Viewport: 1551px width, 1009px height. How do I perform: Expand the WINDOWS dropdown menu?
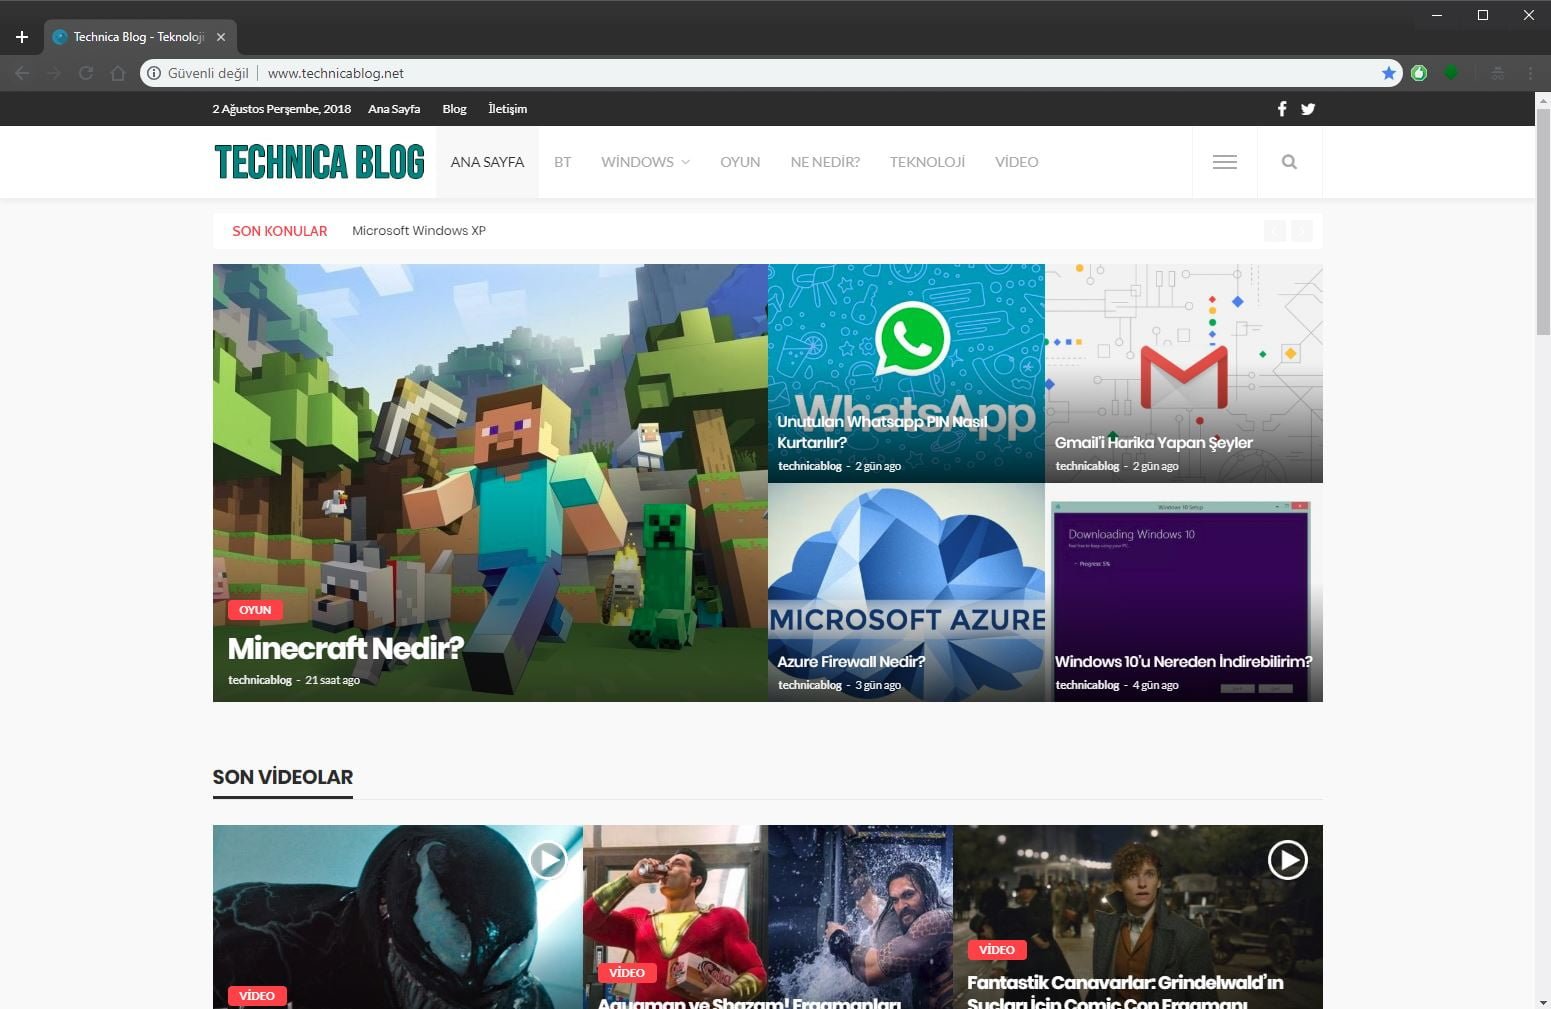[645, 162]
